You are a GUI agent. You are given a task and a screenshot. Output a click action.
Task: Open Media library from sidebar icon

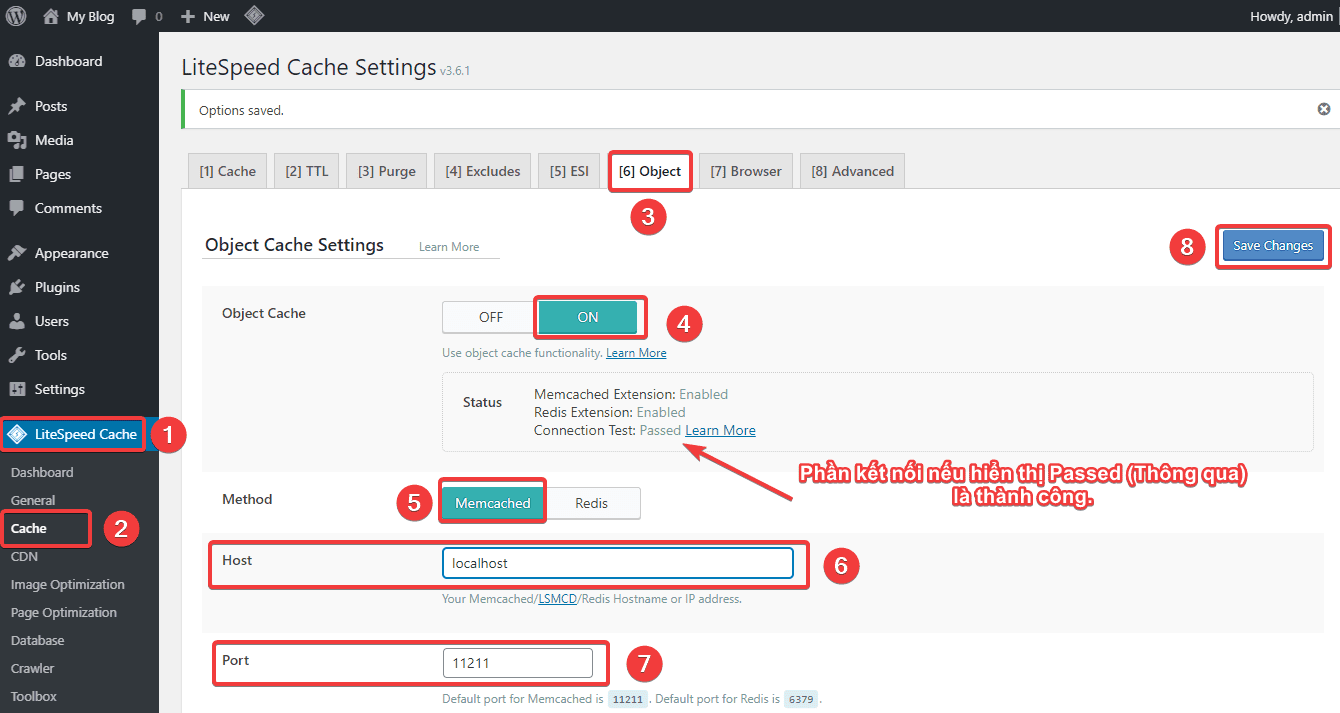17,140
